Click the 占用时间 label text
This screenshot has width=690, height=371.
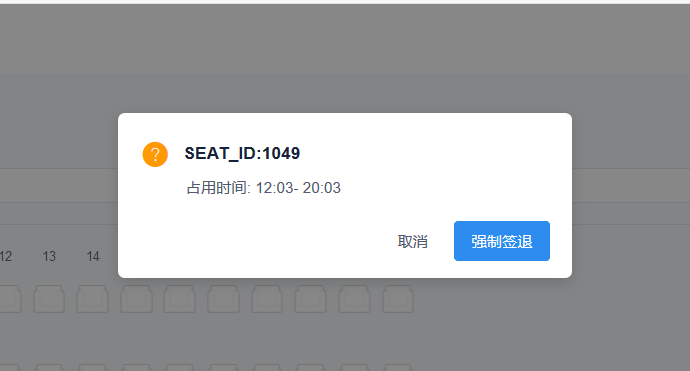(x=216, y=188)
